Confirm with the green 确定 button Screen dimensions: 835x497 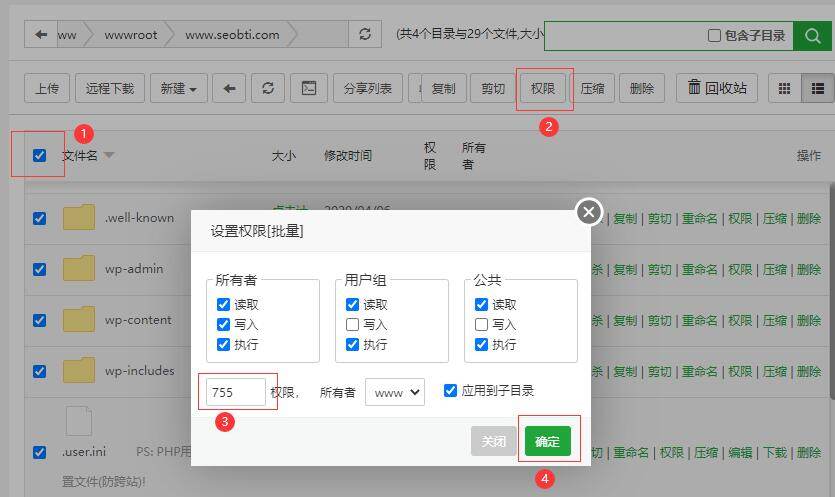[547, 441]
